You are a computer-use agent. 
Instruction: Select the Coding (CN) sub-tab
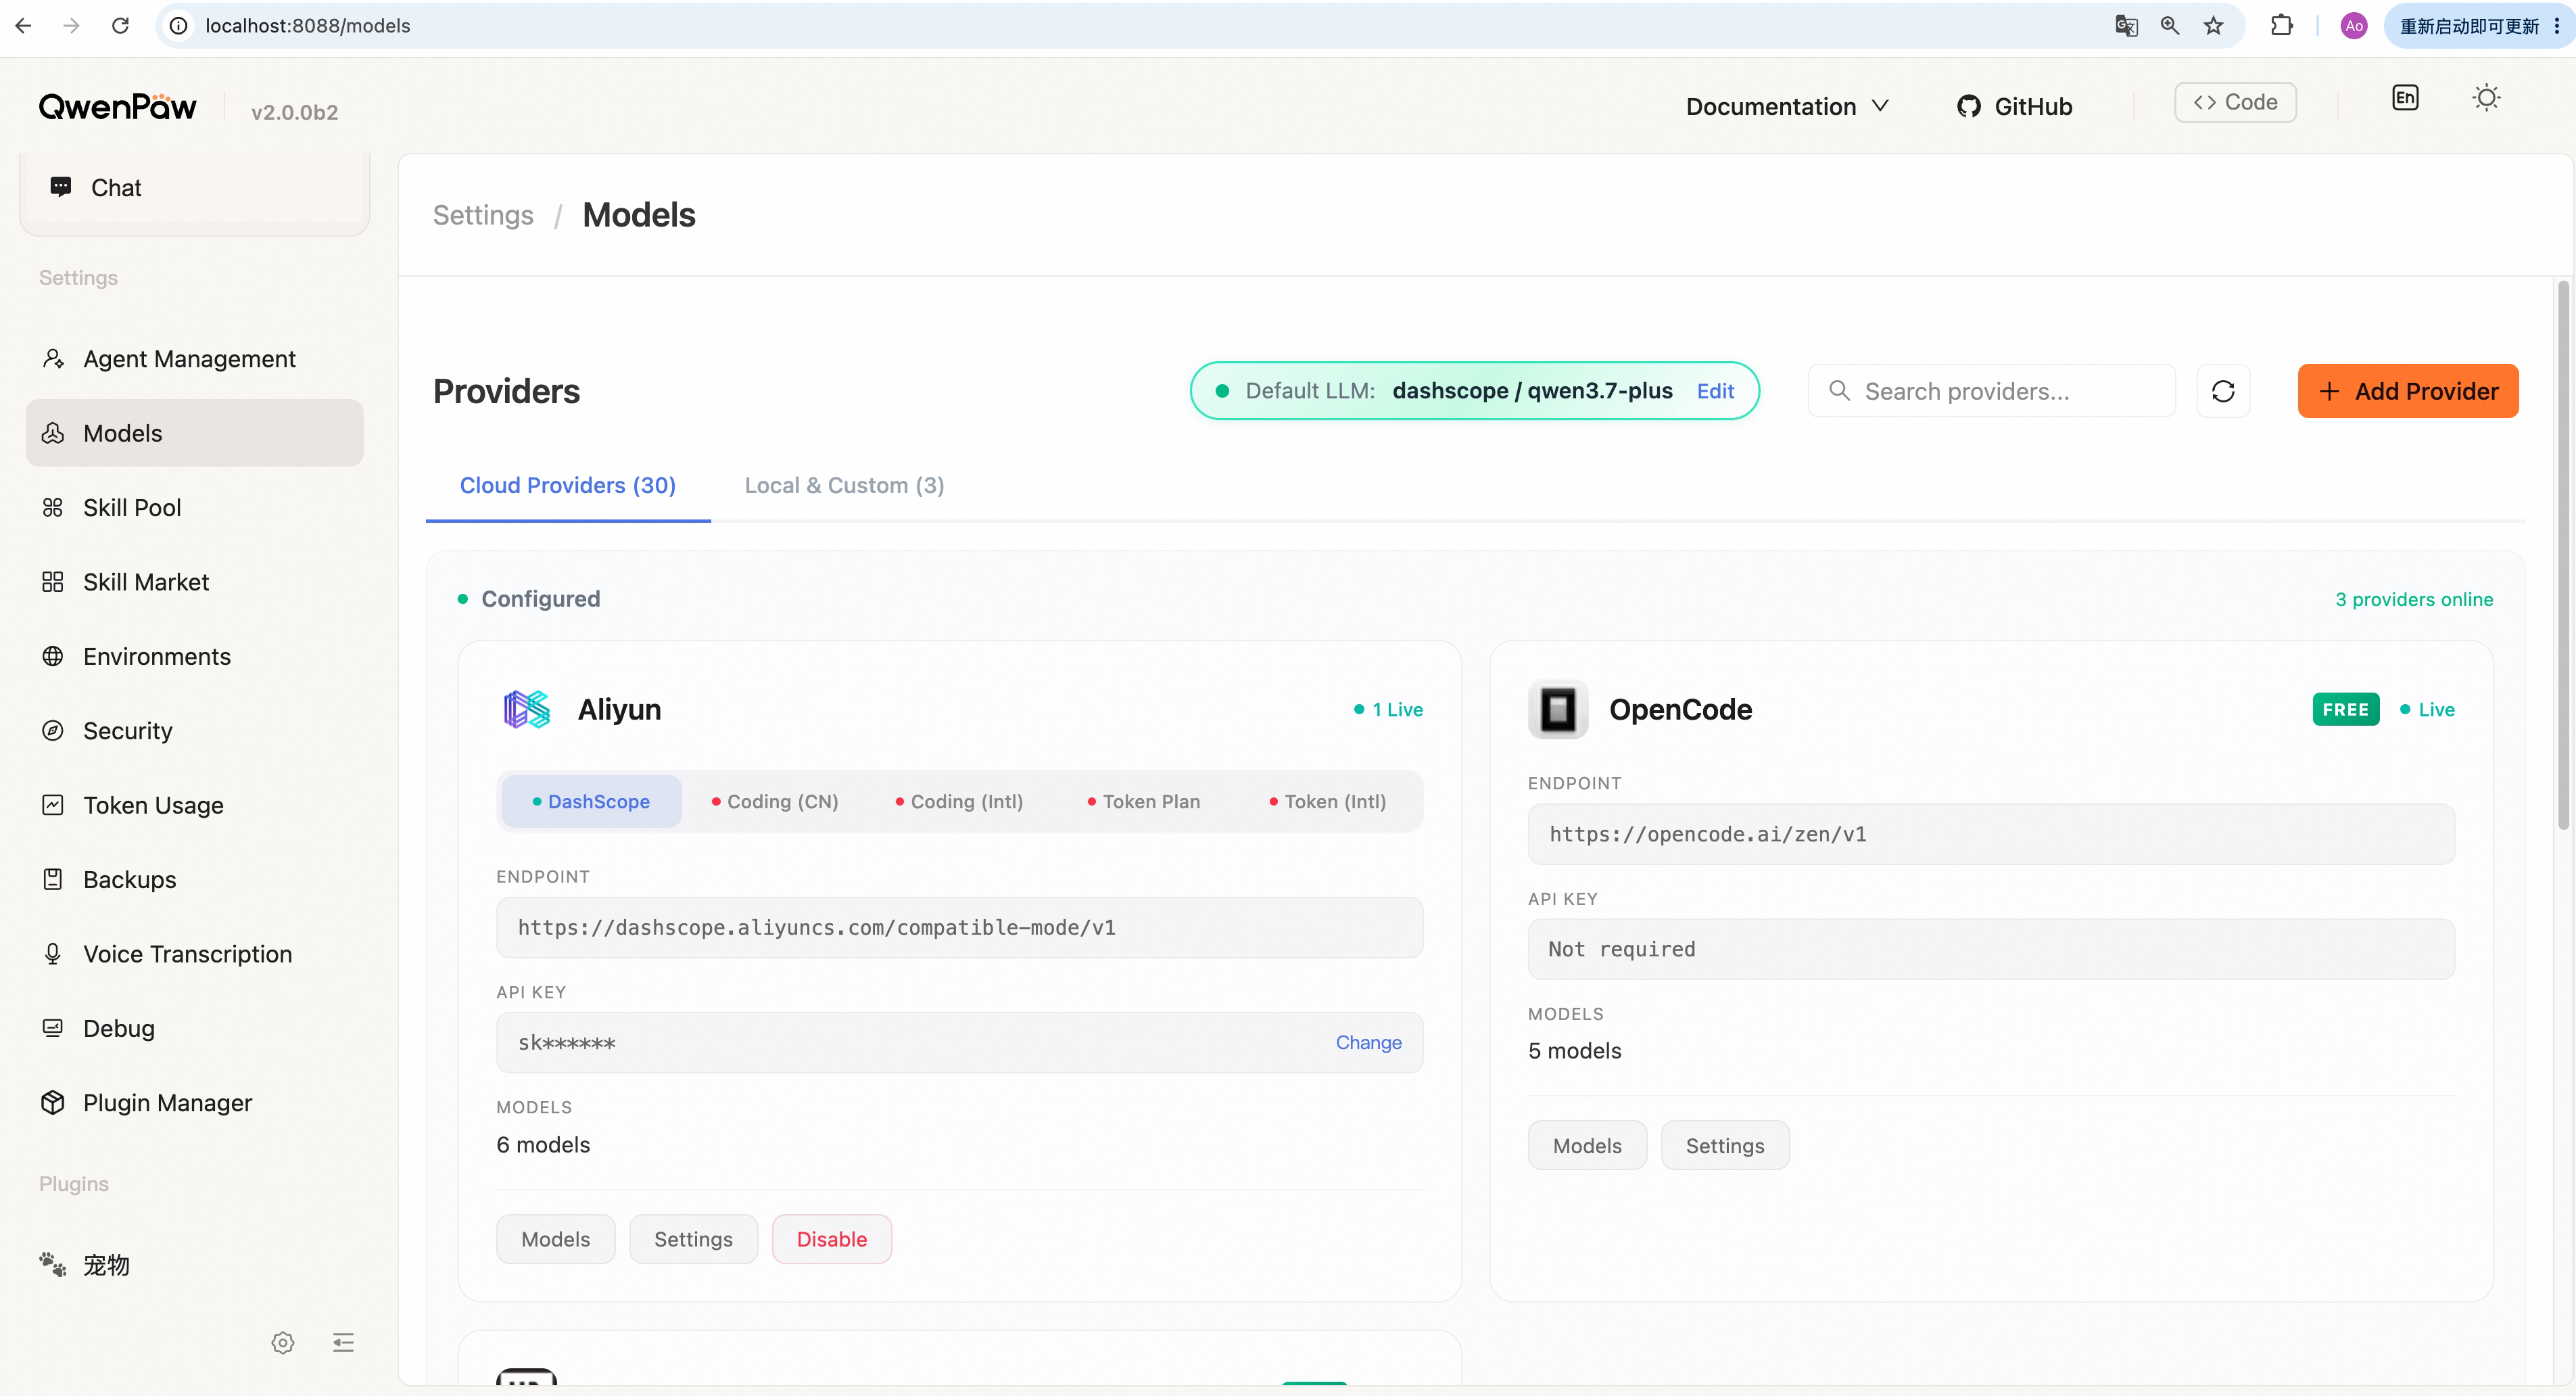775,802
